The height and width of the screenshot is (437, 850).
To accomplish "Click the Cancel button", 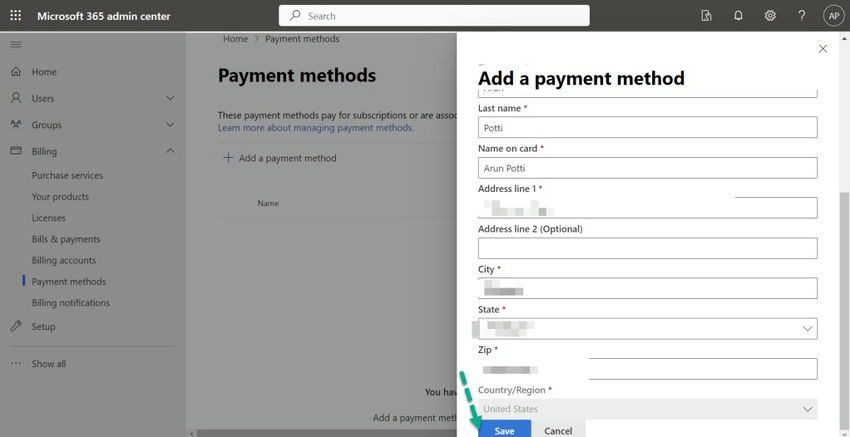I will pyautogui.click(x=558, y=429).
